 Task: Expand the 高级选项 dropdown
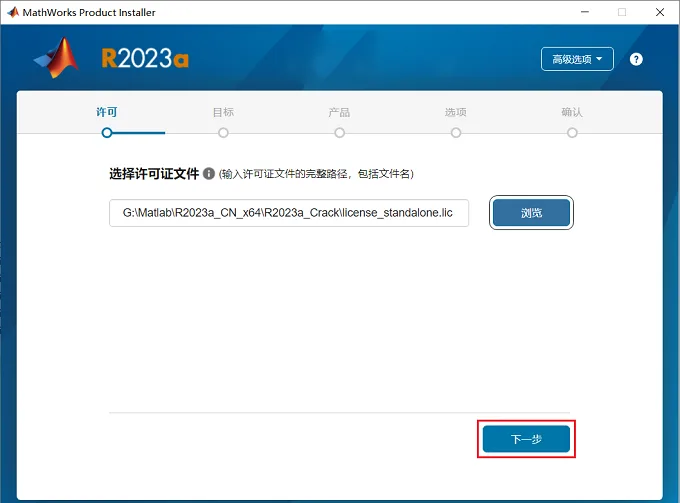tap(577, 59)
